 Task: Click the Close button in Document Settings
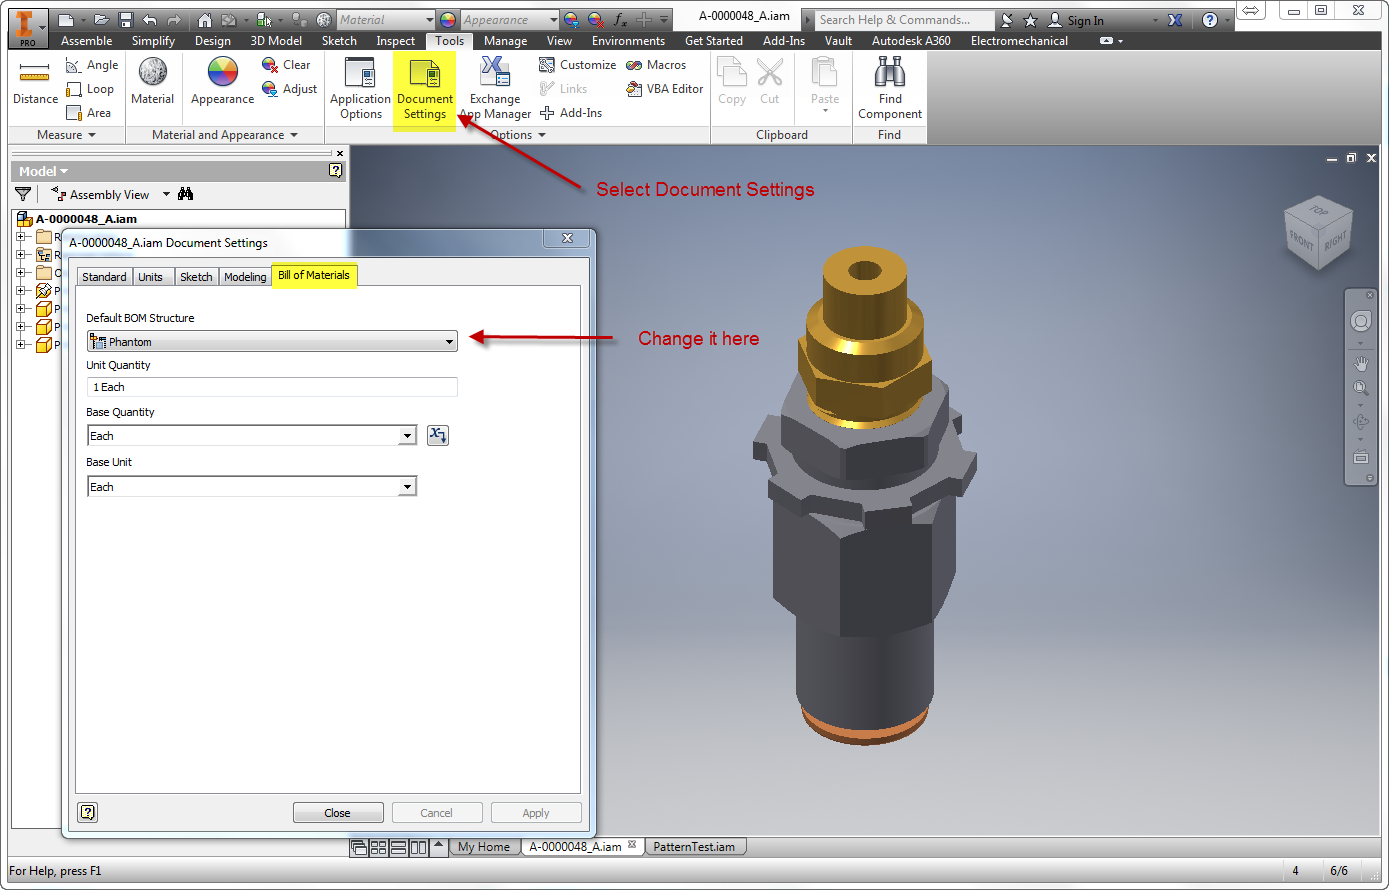click(x=338, y=812)
